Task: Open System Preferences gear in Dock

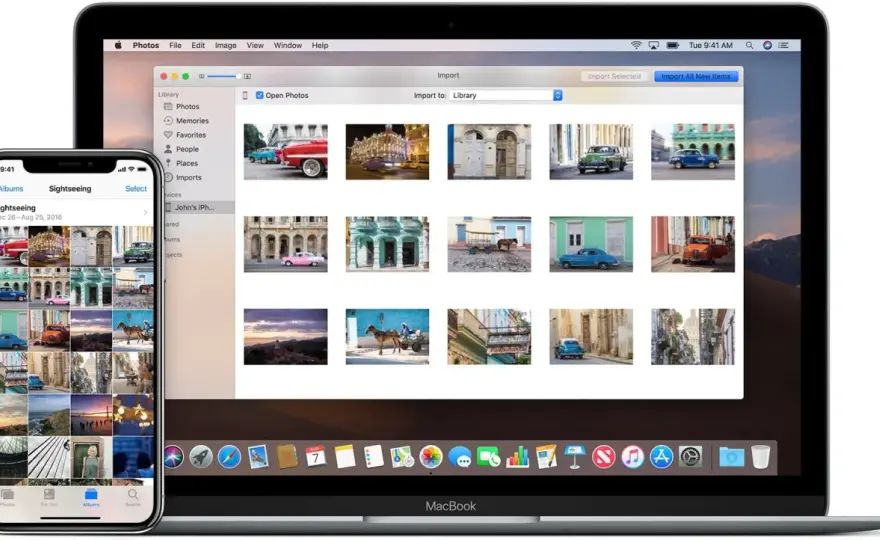Action: point(690,457)
